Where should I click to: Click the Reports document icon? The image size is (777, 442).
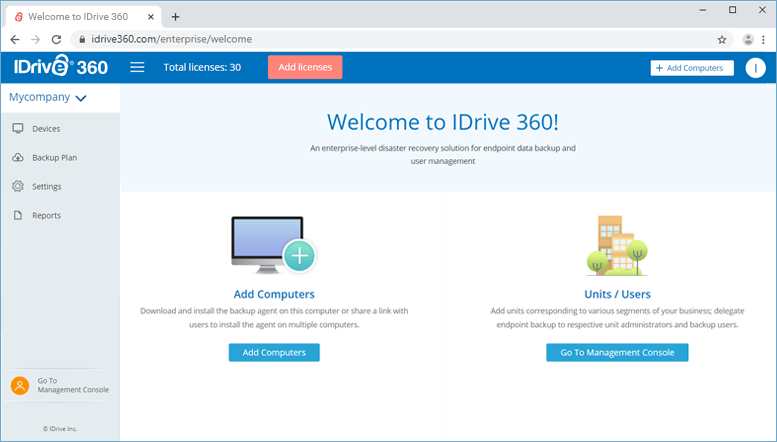(18, 215)
